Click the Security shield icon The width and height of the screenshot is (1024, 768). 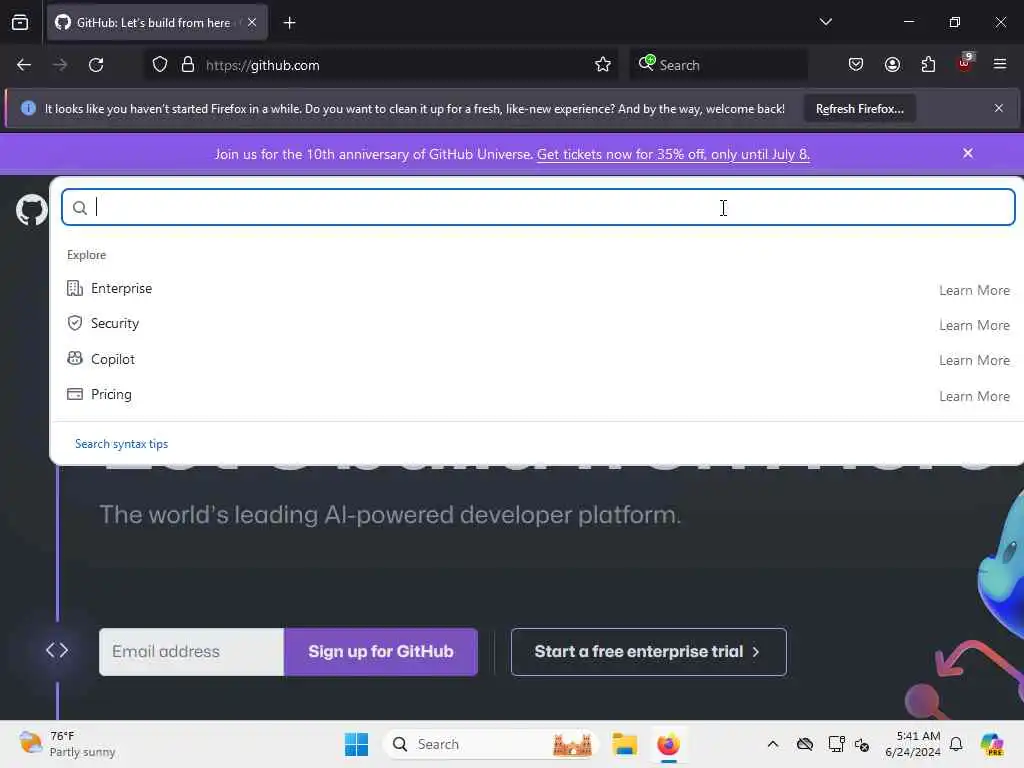point(74,323)
